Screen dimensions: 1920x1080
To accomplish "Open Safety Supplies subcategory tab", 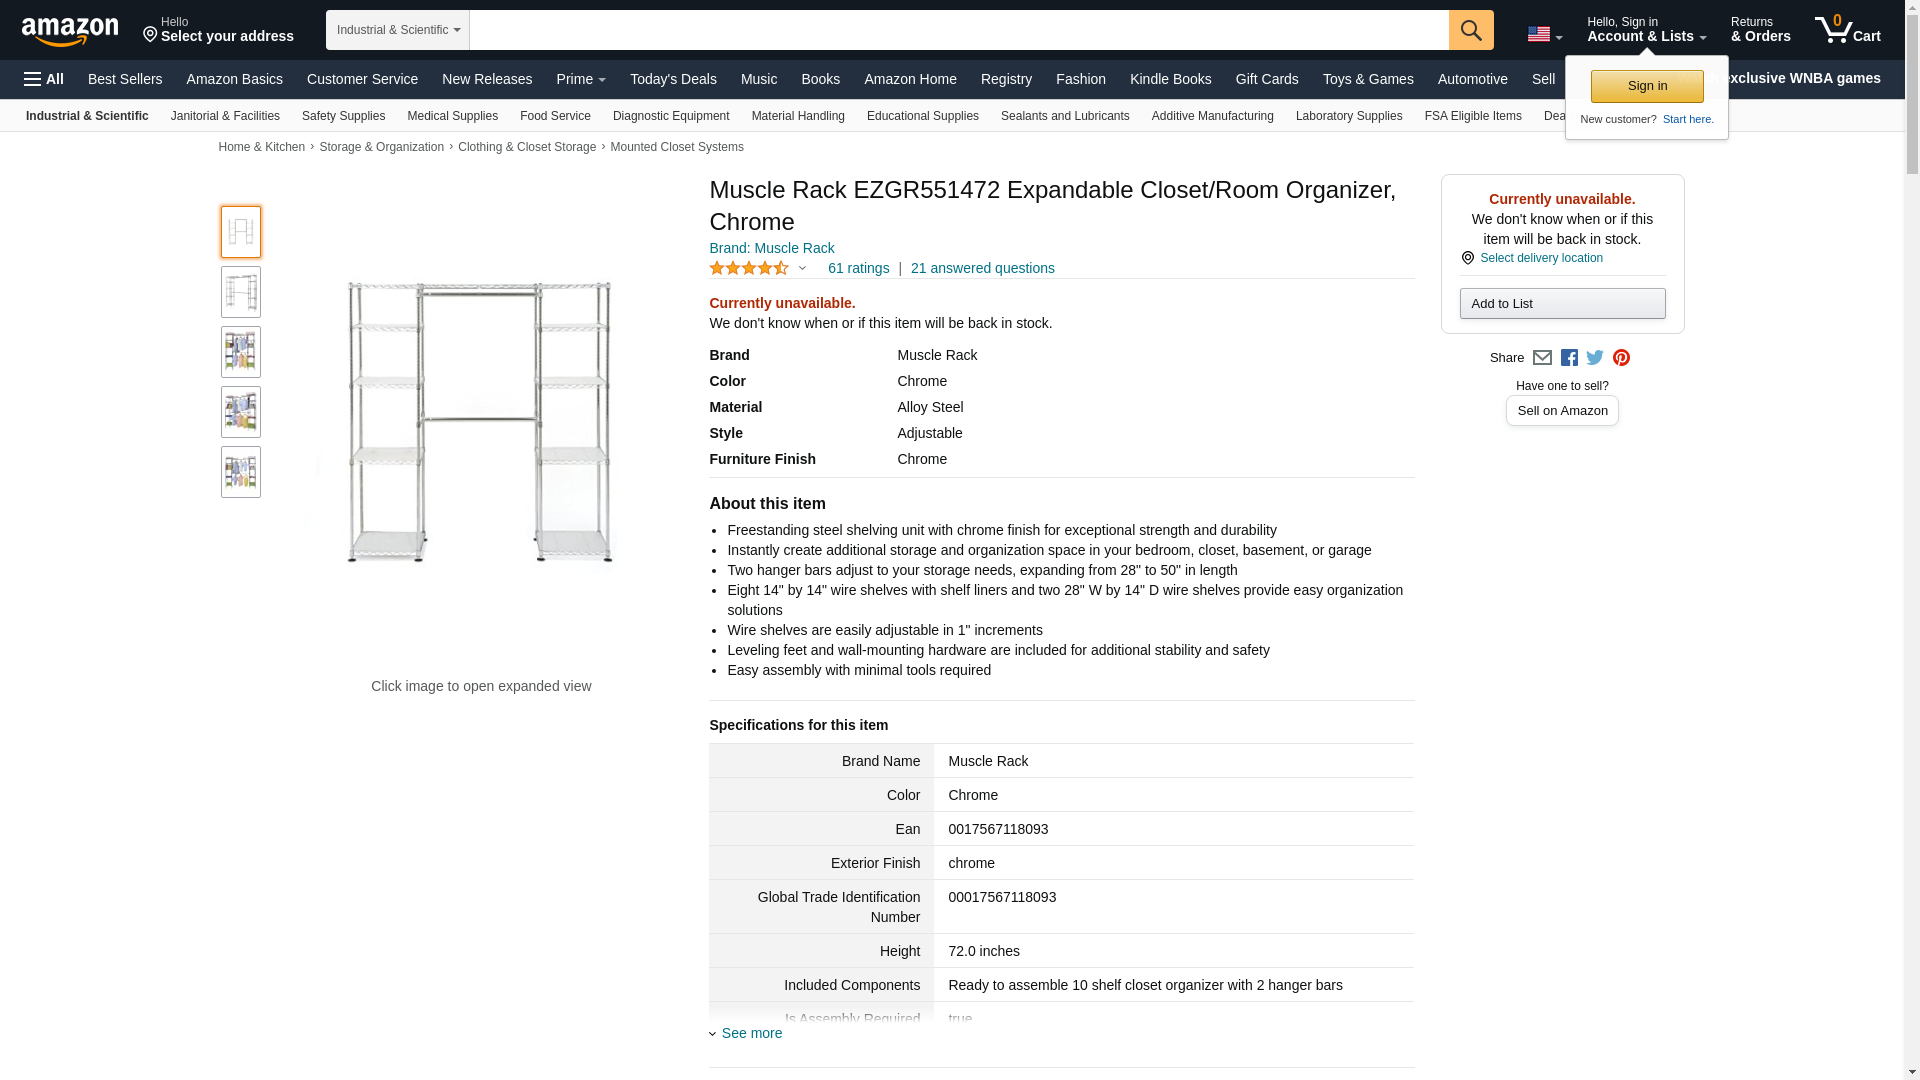I will 343,116.
